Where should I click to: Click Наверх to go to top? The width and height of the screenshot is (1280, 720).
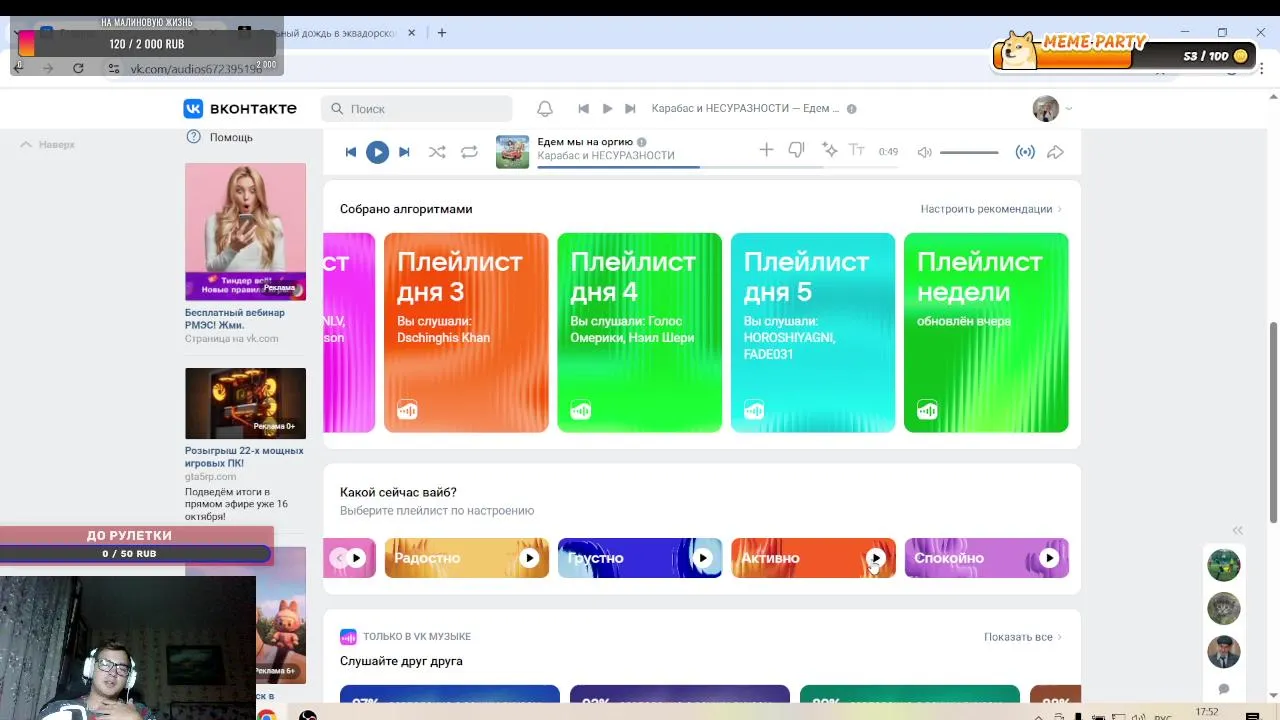48,144
